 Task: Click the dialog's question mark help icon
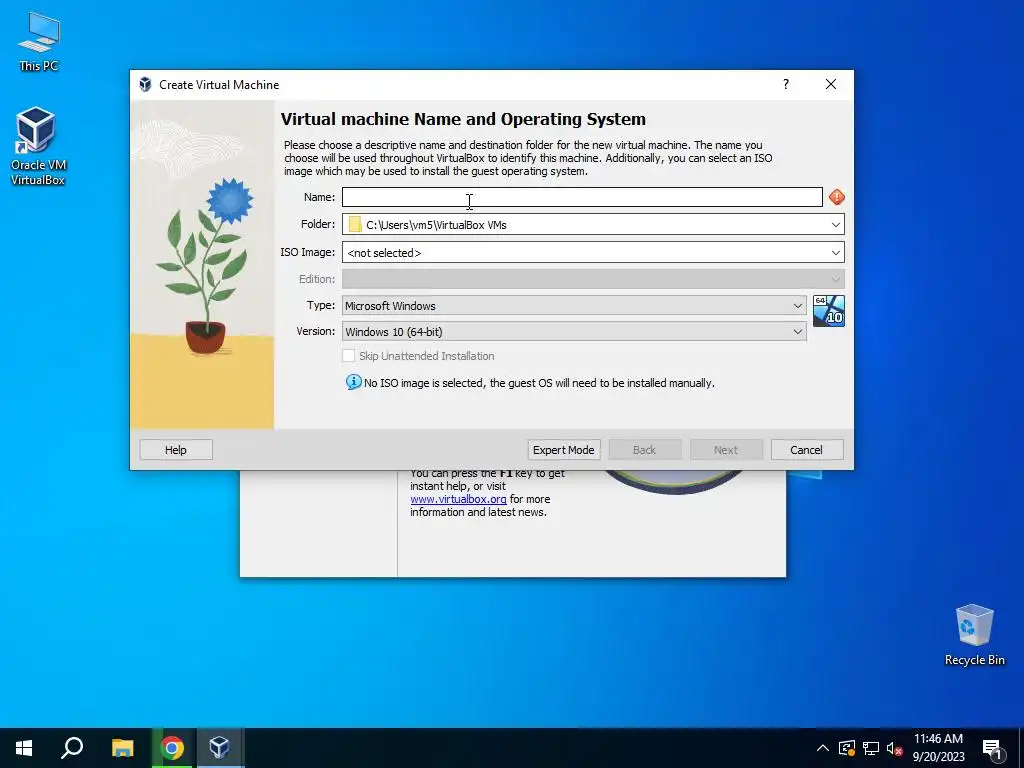(786, 84)
